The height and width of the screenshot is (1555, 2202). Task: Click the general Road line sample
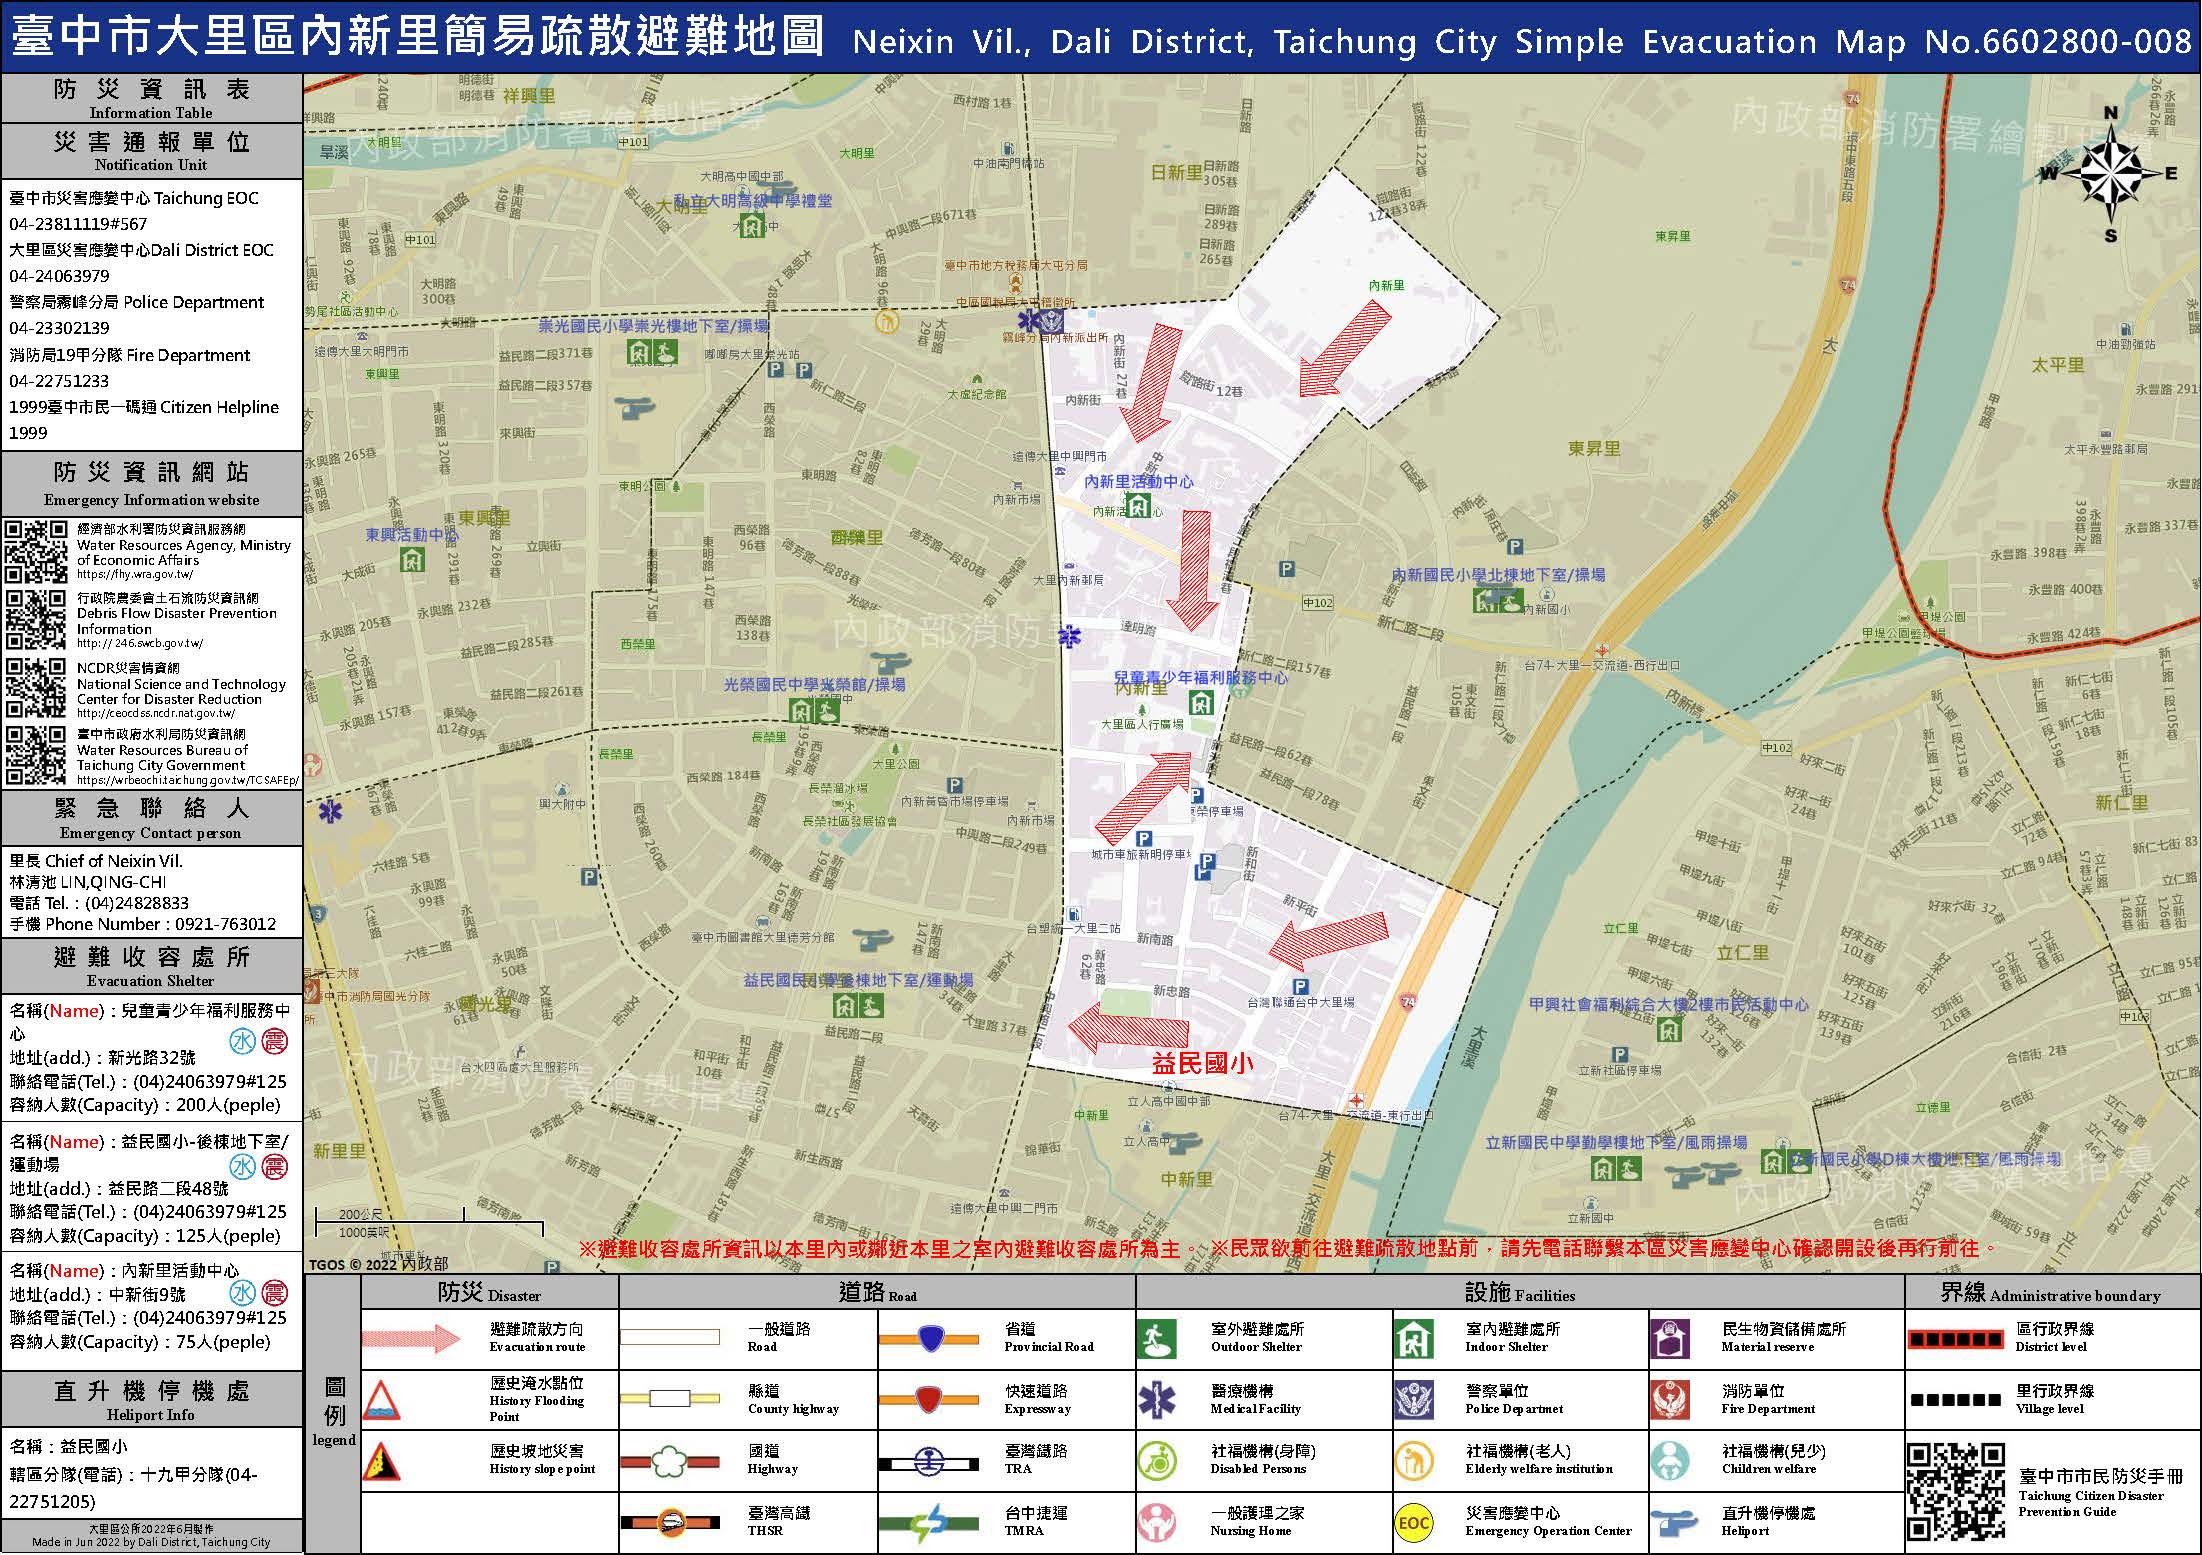pos(670,1337)
